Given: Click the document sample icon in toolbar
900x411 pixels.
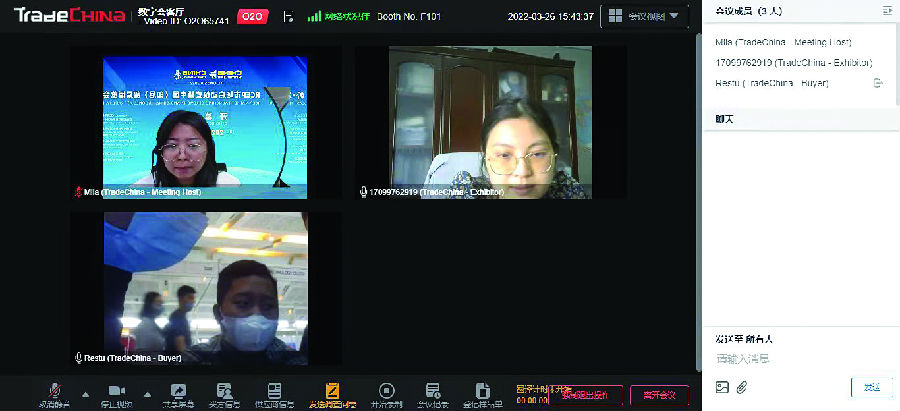Looking at the screenshot, I should point(482,391).
